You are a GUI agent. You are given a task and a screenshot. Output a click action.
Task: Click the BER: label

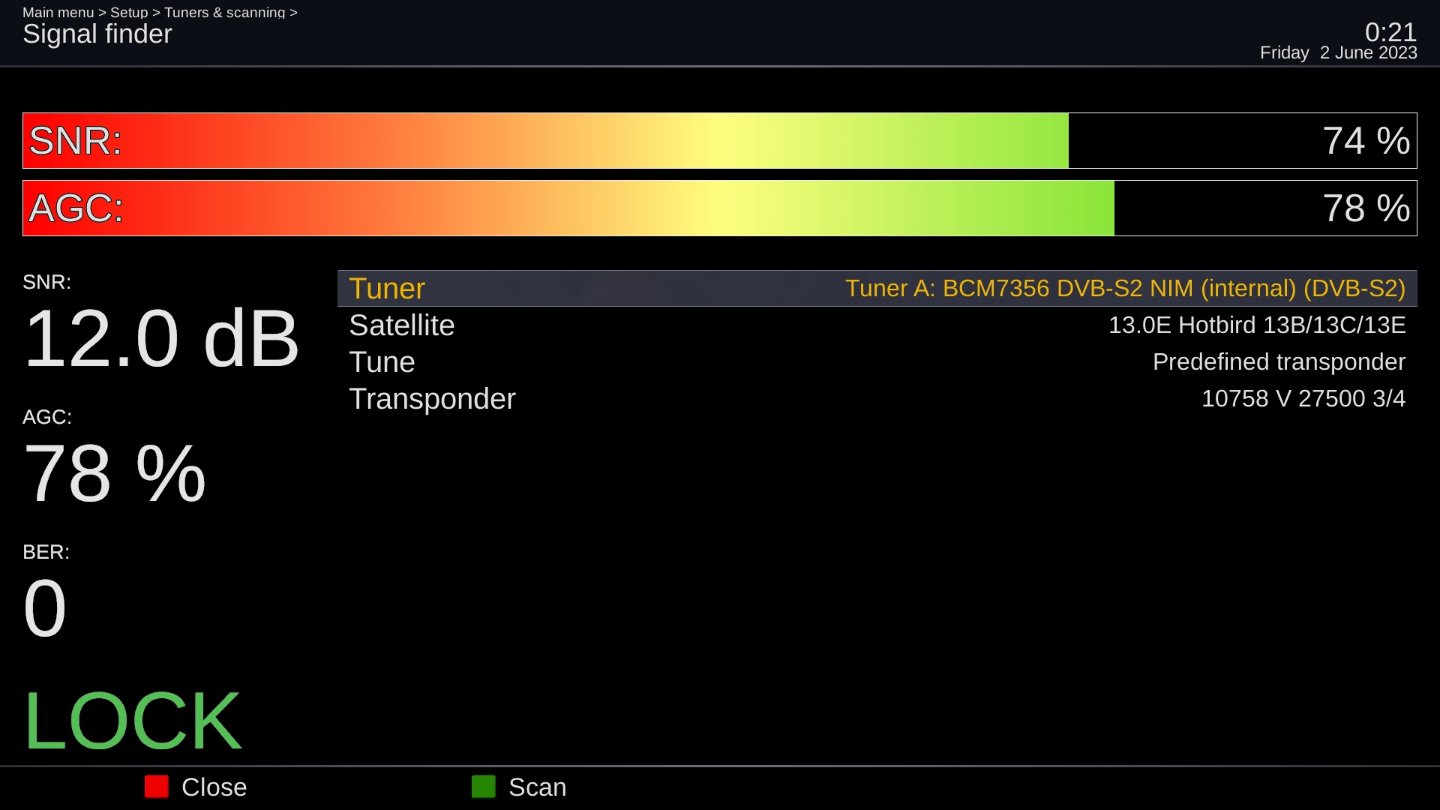click(x=46, y=552)
